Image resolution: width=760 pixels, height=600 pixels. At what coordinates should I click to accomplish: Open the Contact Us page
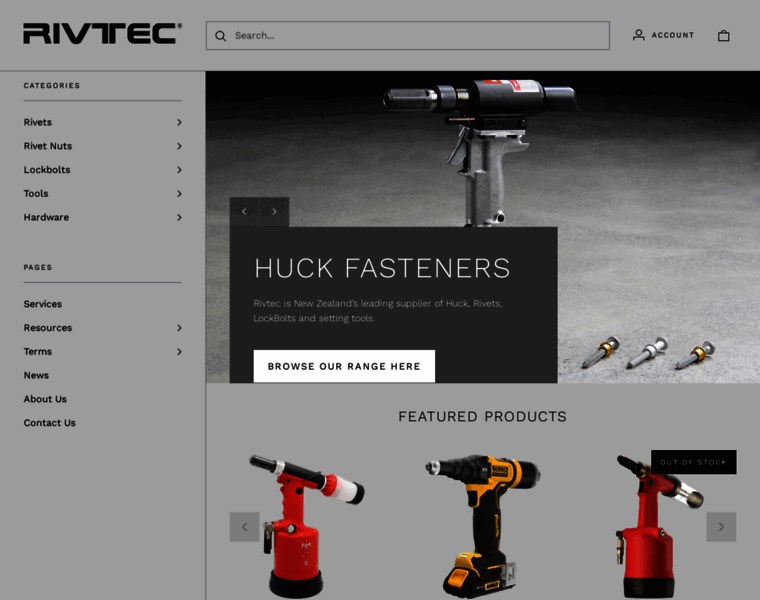[x=49, y=423]
